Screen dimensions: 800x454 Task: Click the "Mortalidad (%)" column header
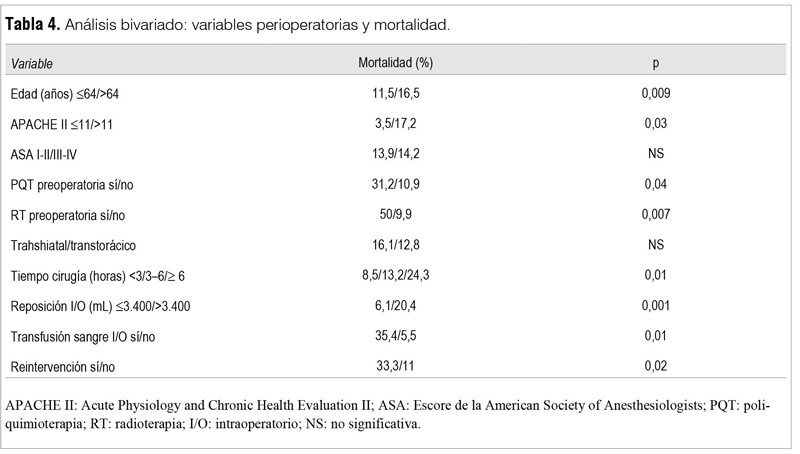[x=395, y=63]
